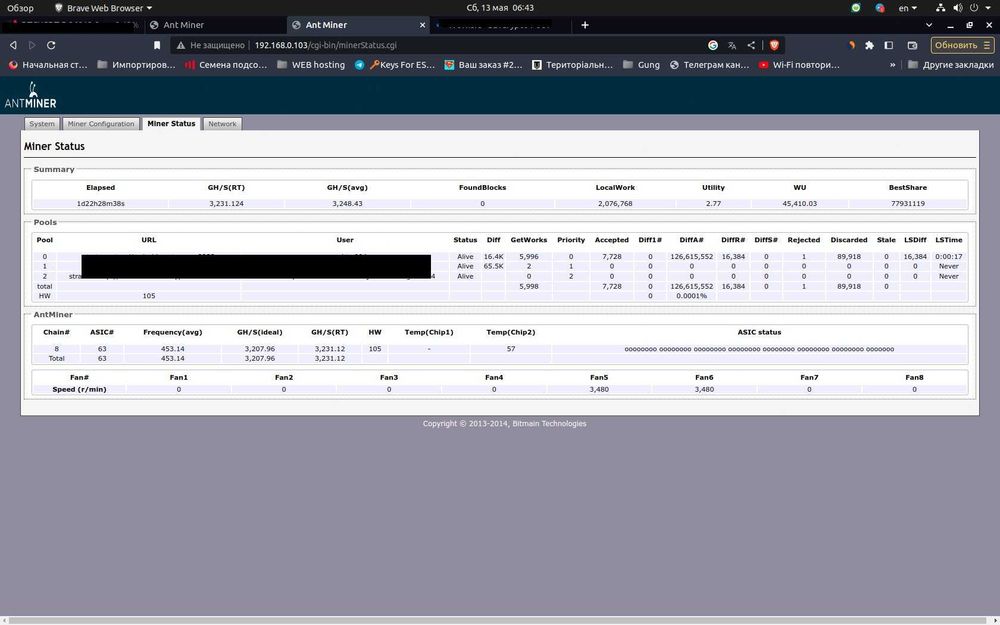Open a new tab with plus button
The image size is (1000, 625).
[x=585, y=25]
